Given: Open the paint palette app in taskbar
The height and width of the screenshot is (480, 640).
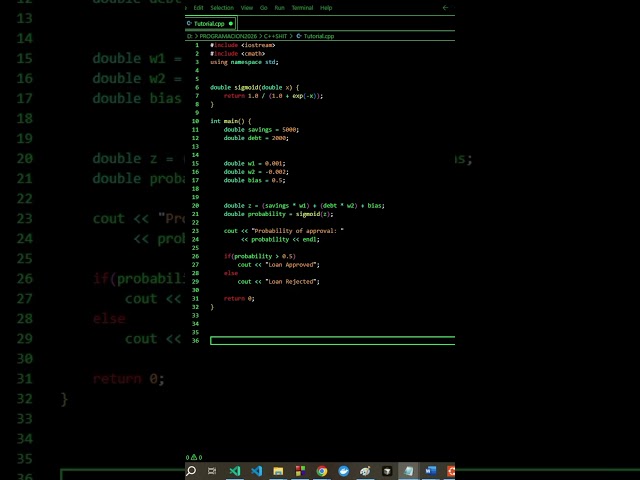Looking at the screenshot, I should pyautogui.click(x=365, y=471).
